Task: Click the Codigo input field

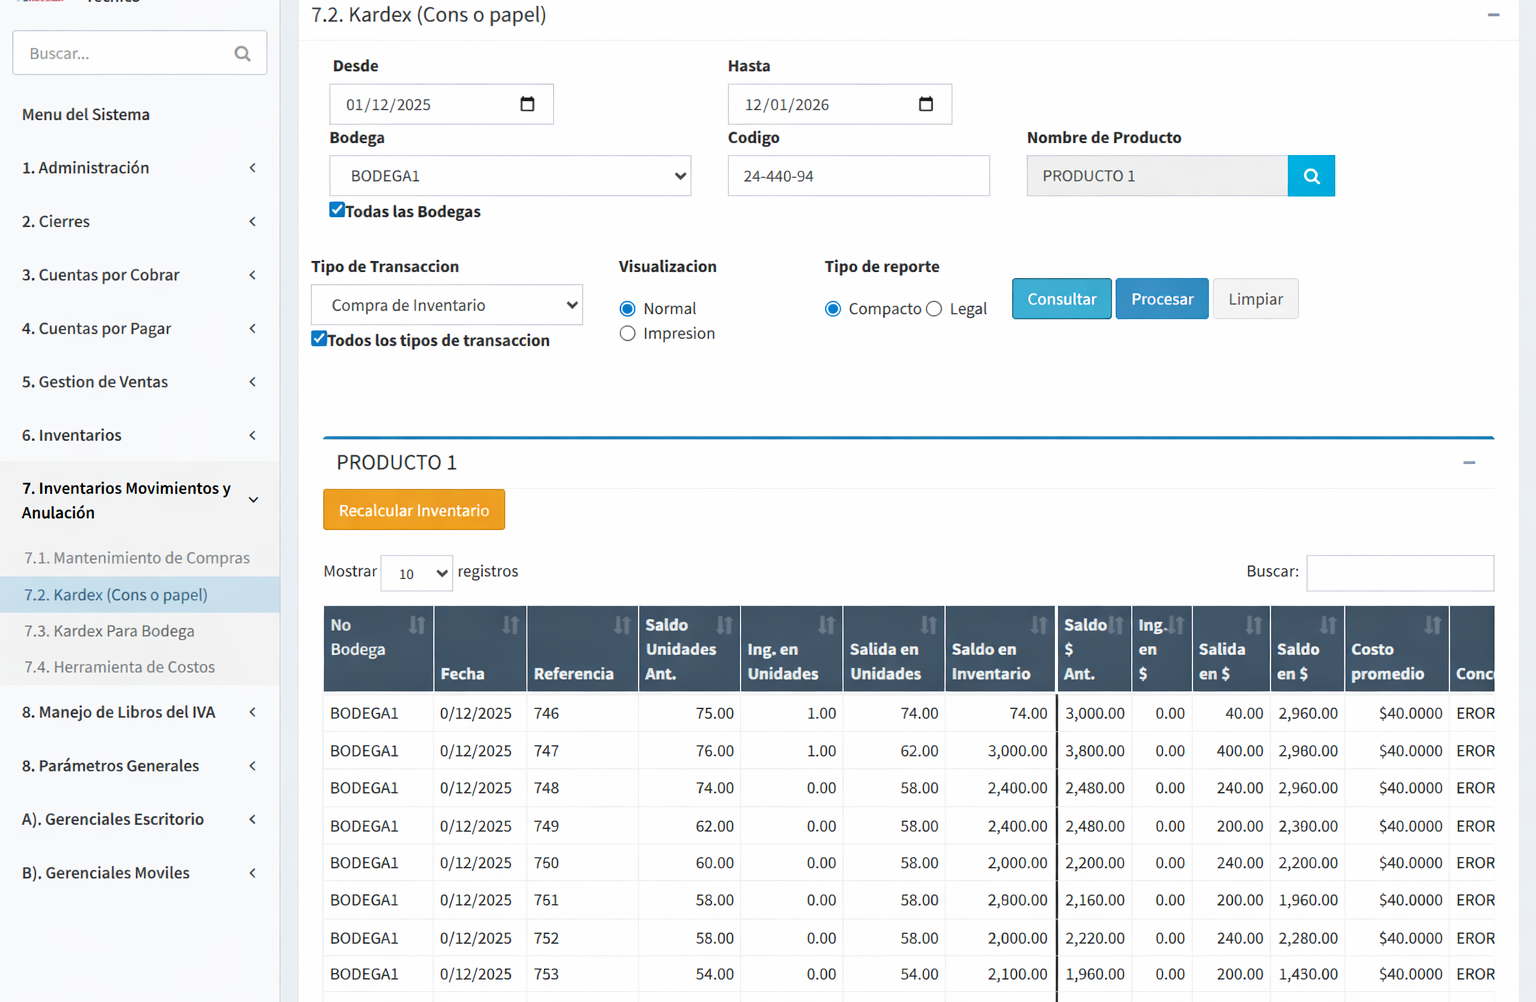Action: click(x=858, y=176)
